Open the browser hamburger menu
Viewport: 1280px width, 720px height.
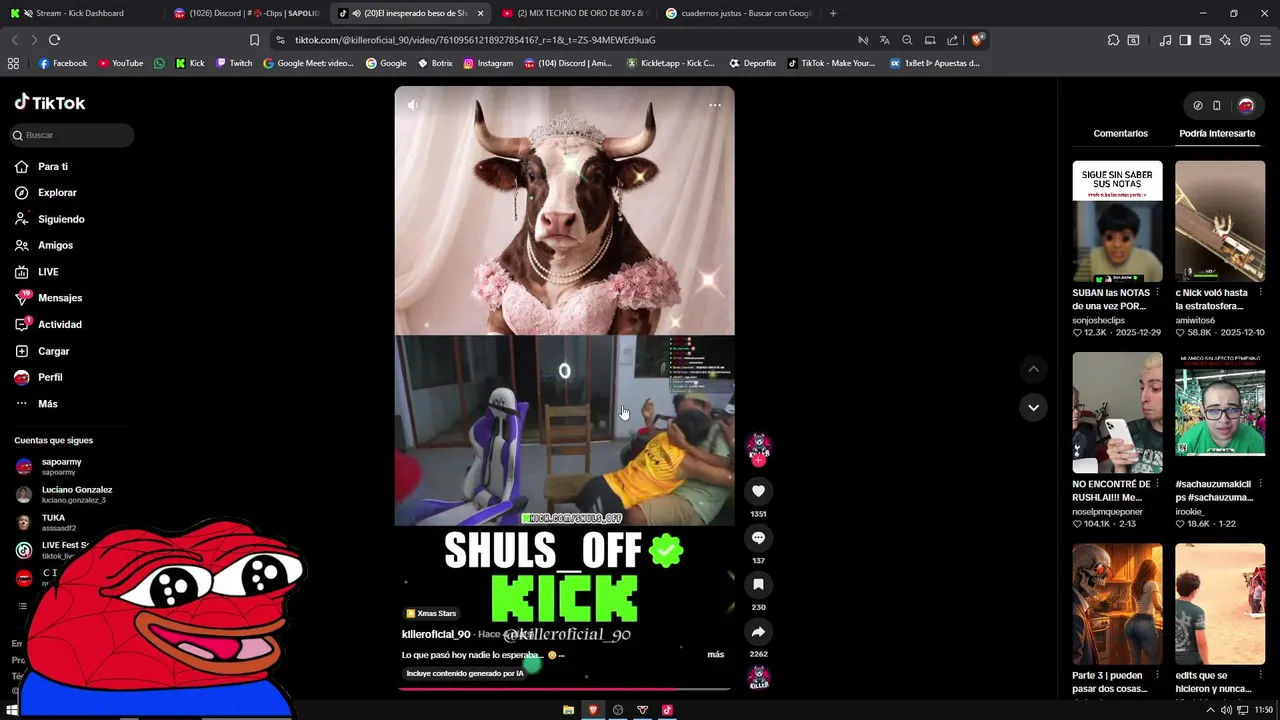1265,40
